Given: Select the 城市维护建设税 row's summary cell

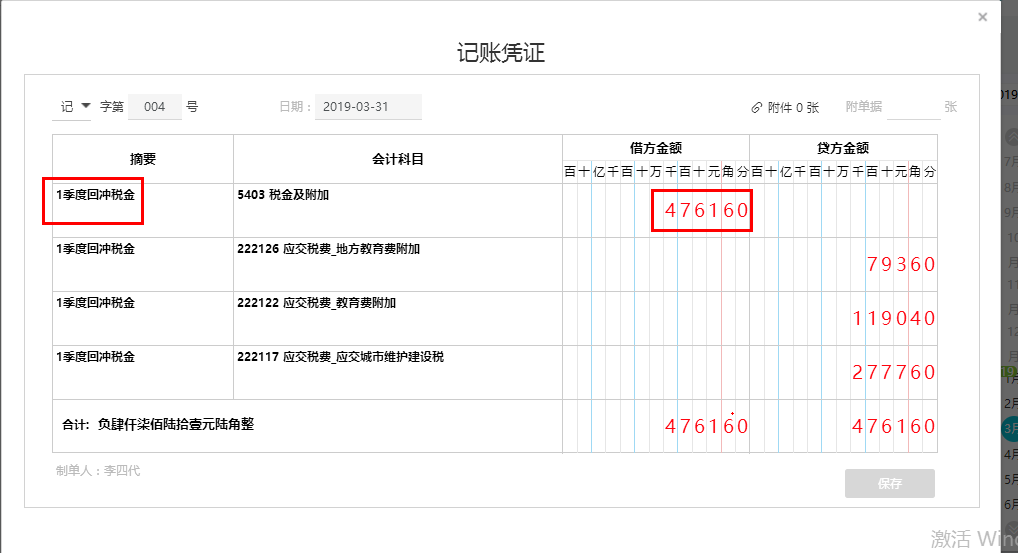Looking at the screenshot, I should (x=143, y=372).
